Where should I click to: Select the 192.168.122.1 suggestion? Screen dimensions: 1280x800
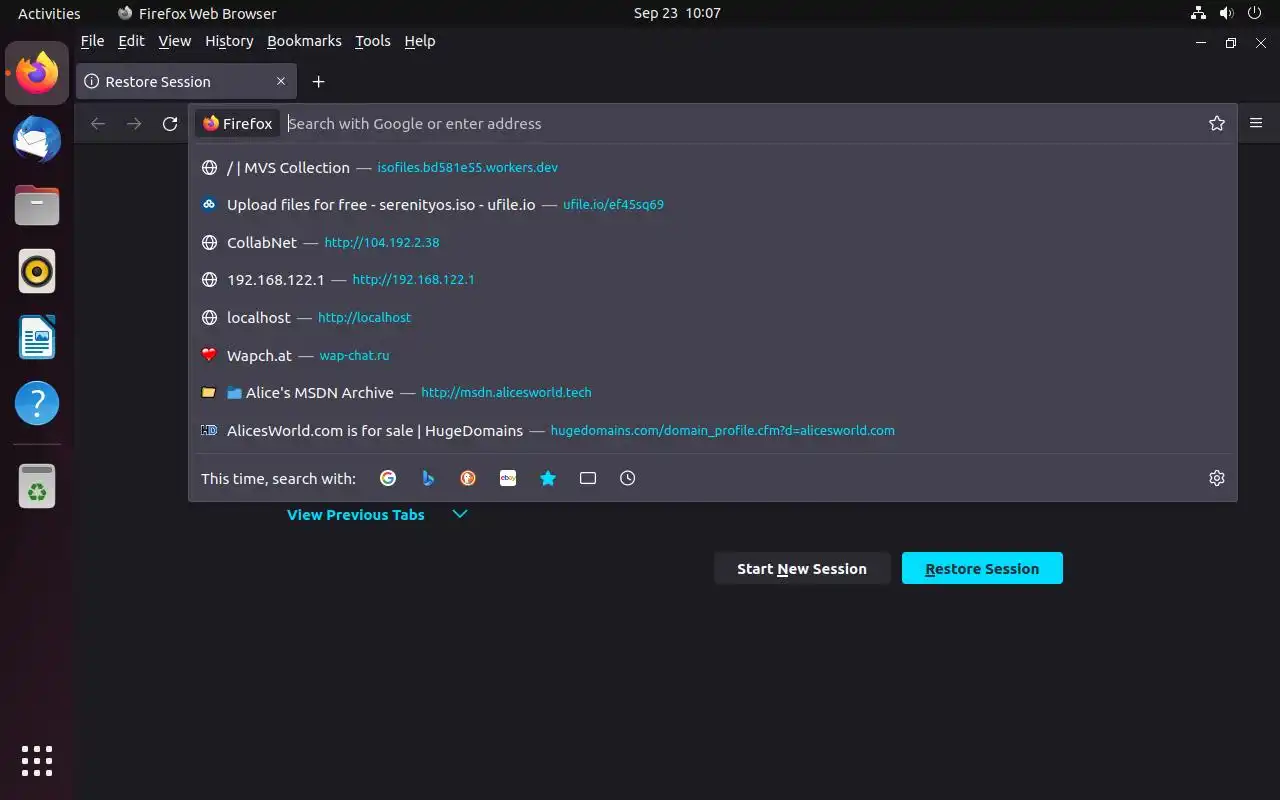[x=712, y=279]
